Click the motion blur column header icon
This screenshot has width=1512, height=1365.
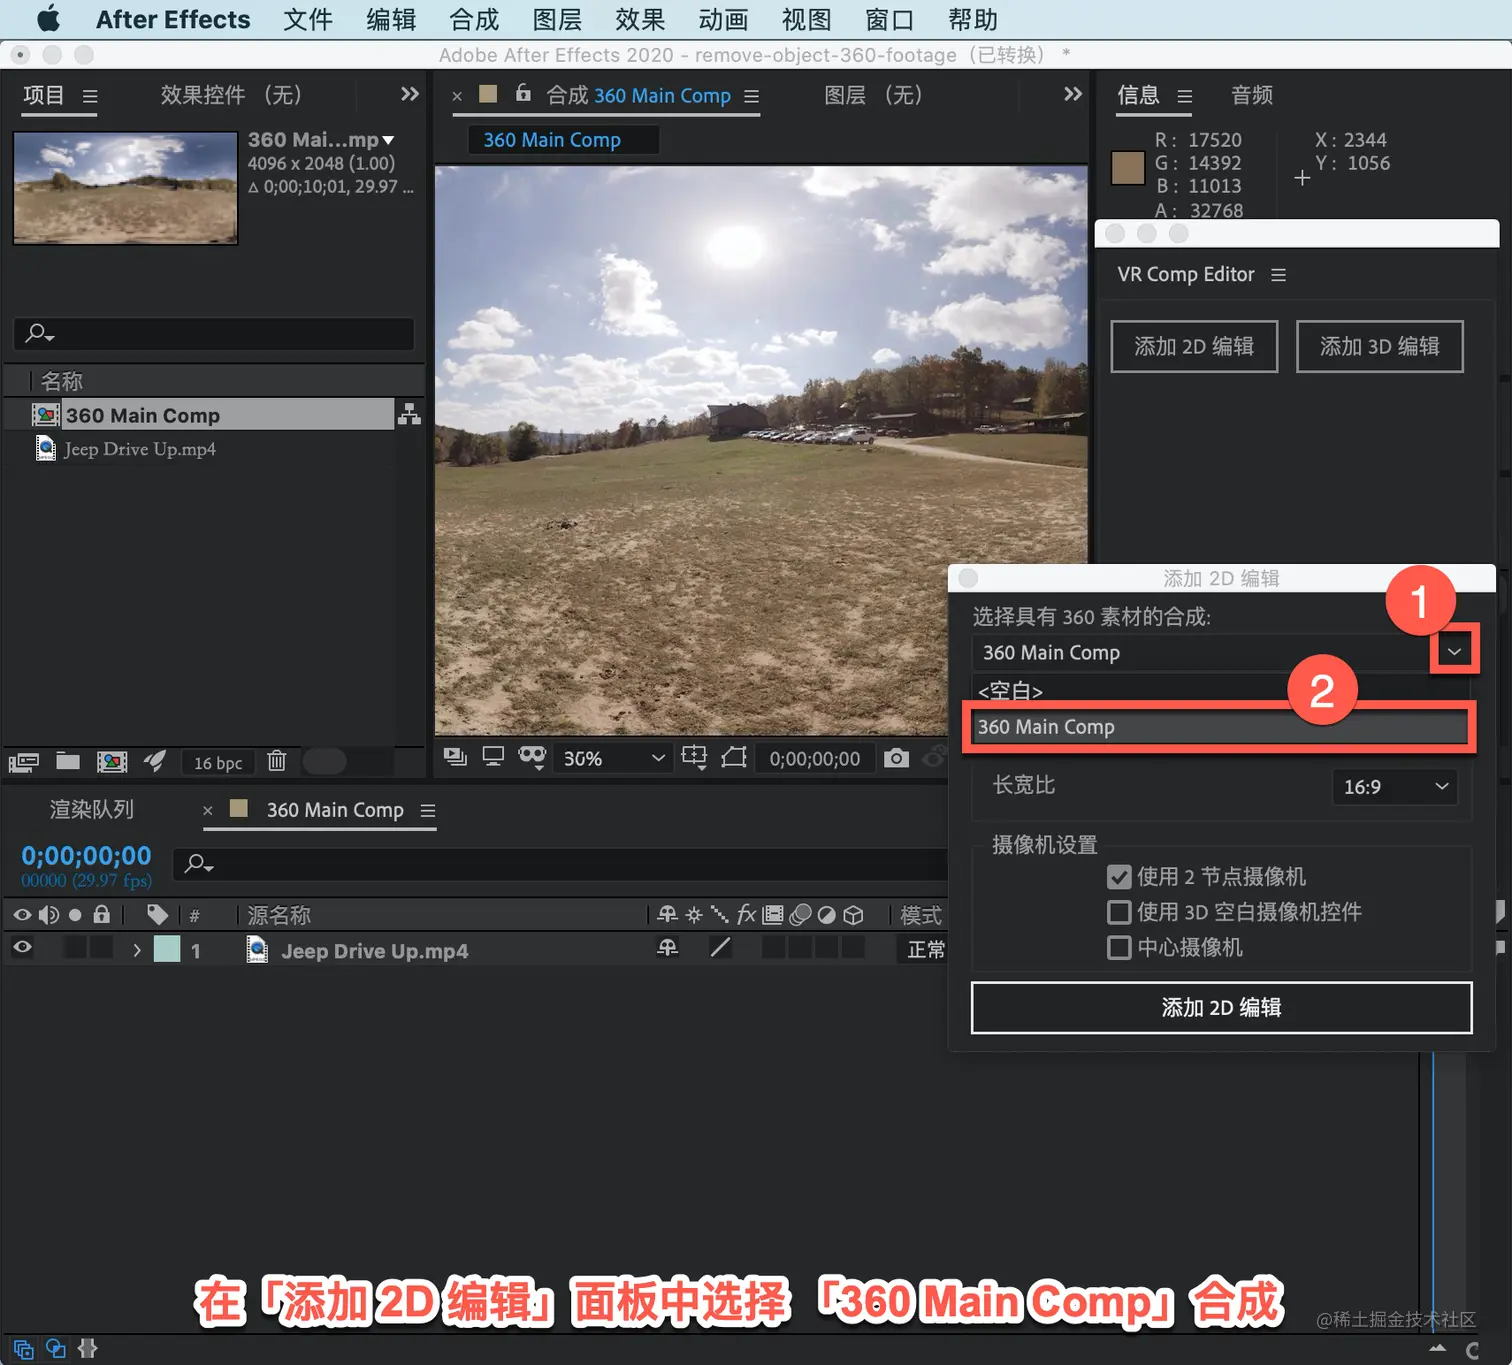pos(800,914)
